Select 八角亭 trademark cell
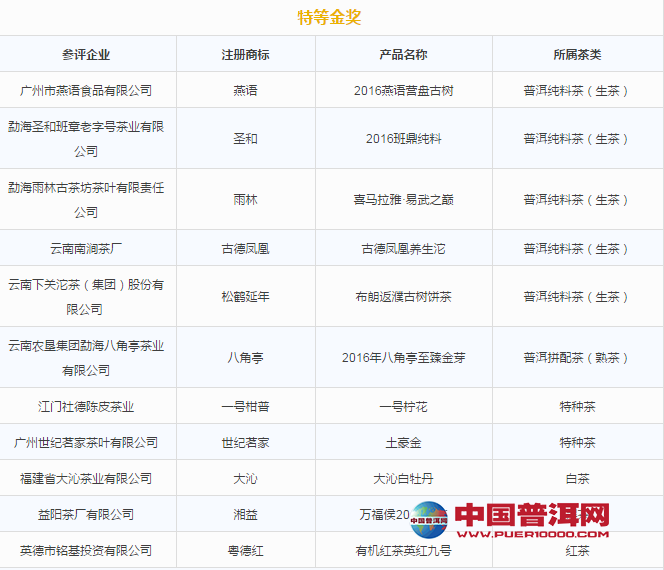The image size is (664, 570). point(246,357)
